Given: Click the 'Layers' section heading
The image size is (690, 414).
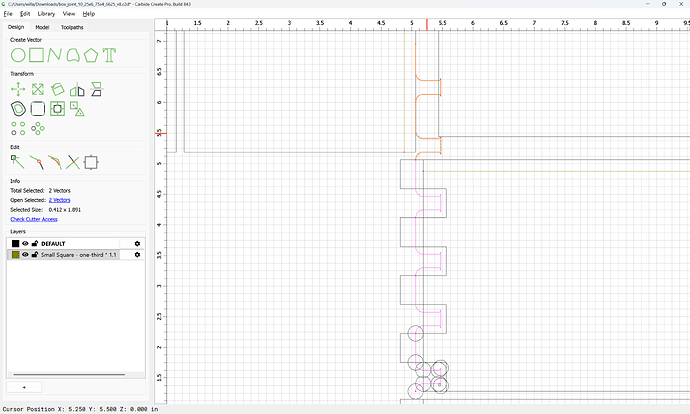Looking at the screenshot, I should (18, 231).
